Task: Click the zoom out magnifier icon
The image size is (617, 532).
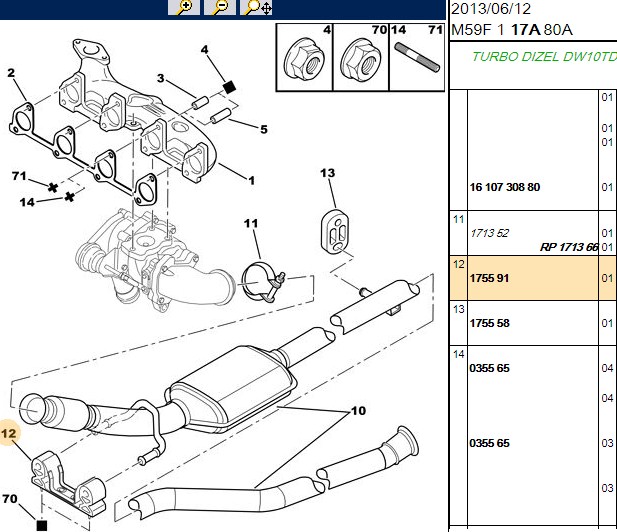Action: click(220, 7)
